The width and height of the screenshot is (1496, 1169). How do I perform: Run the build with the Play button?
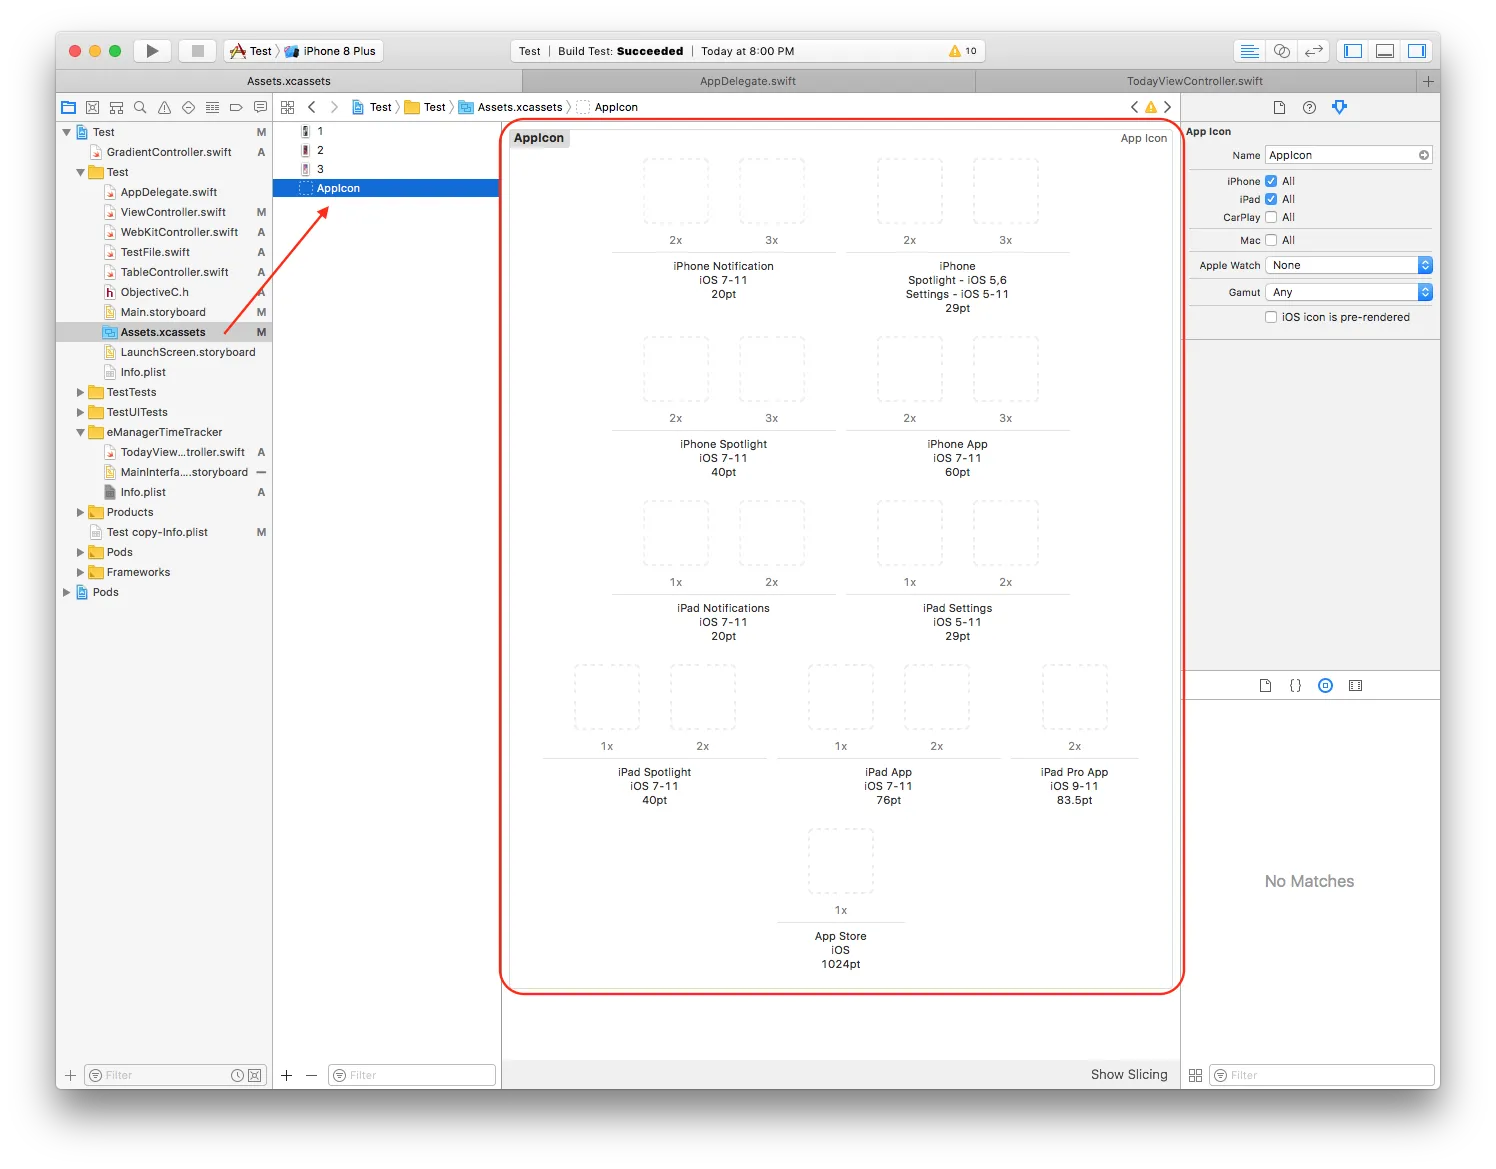pyautogui.click(x=152, y=51)
